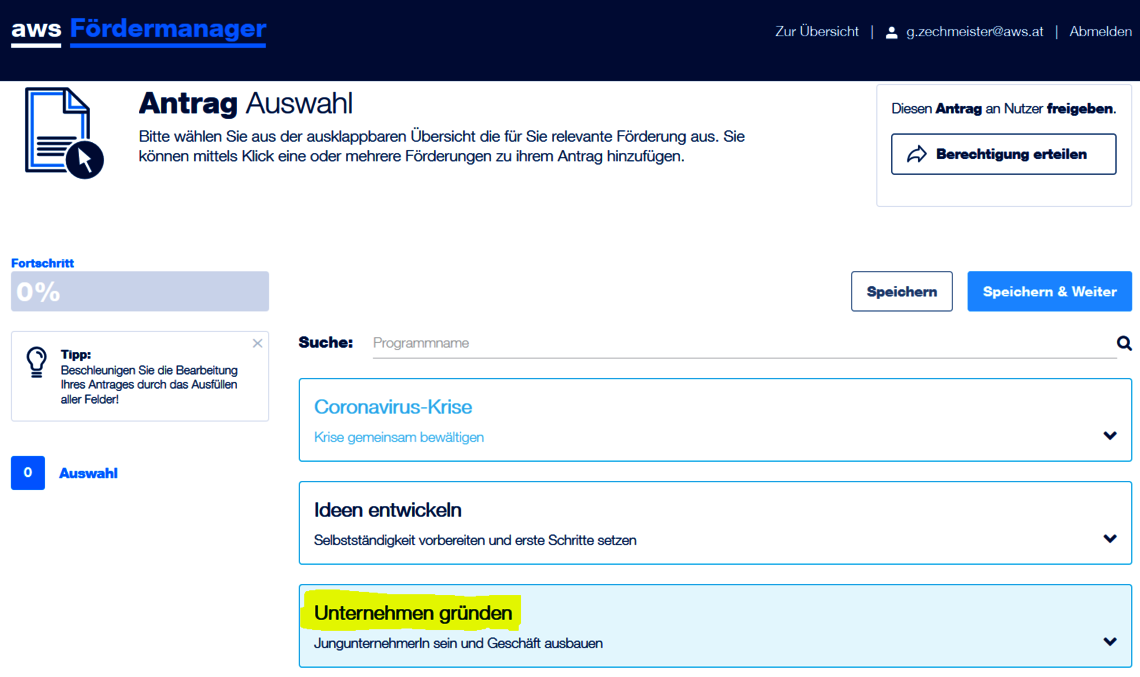
Task: Click the search magnifier icon
Action: point(1124,343)
